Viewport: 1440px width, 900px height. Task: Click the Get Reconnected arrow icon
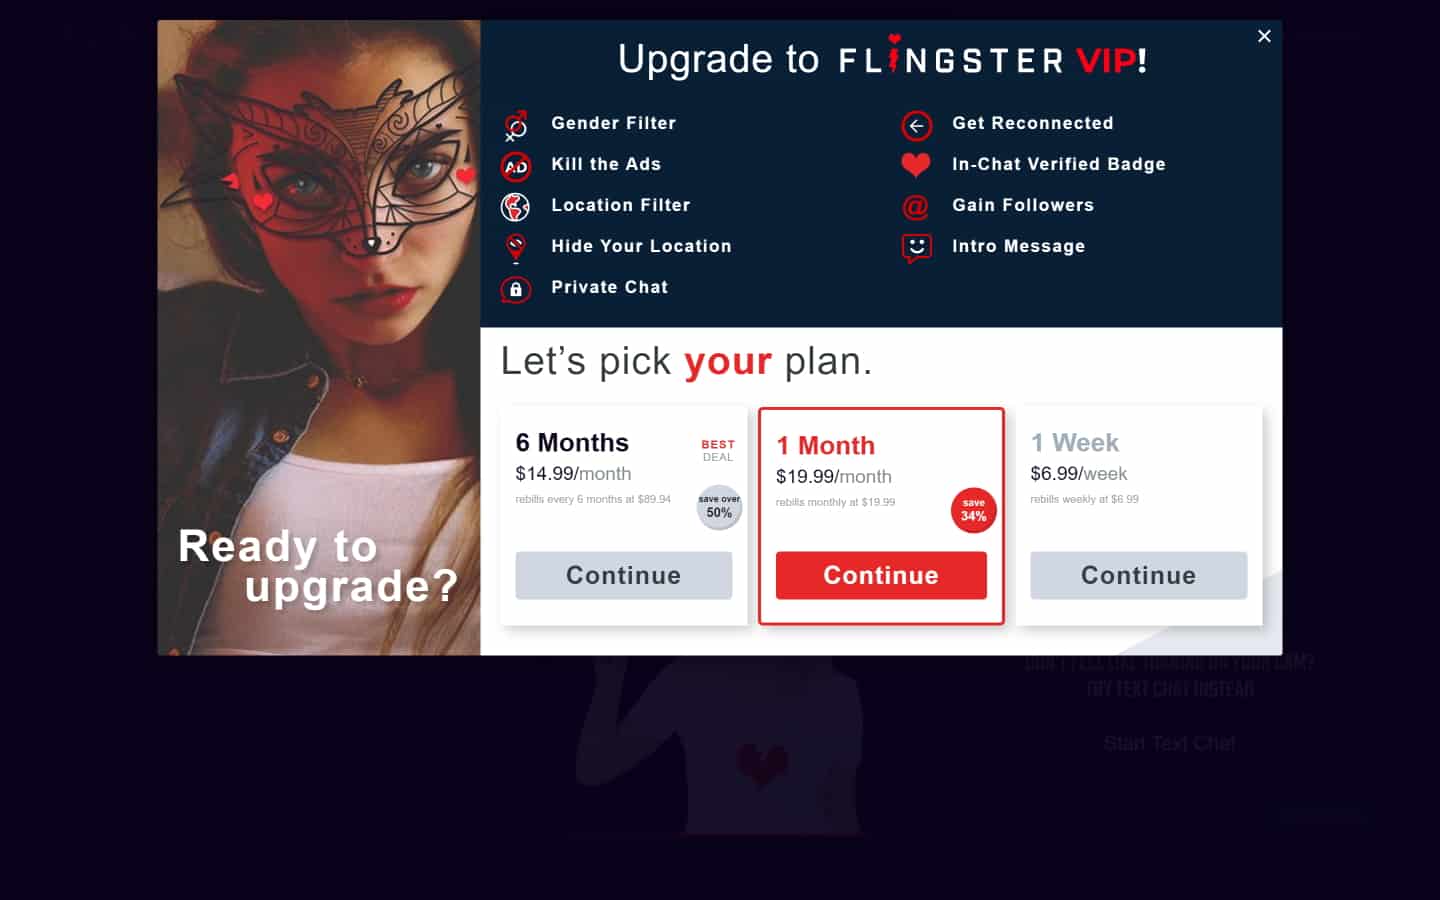coord(916,126)
